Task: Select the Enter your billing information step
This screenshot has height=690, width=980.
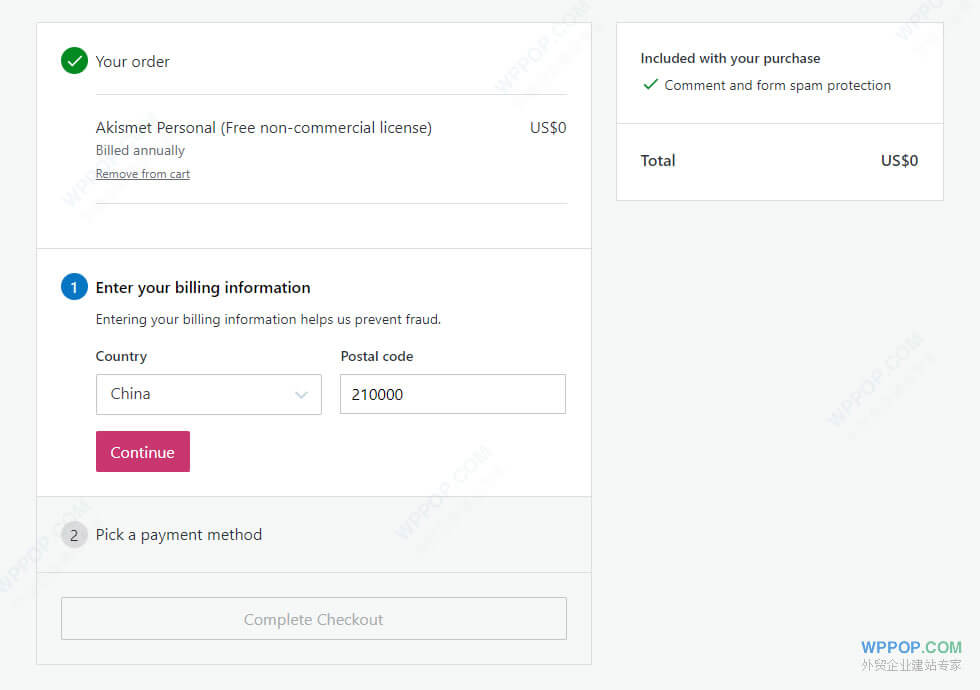Action: (202, 288)
